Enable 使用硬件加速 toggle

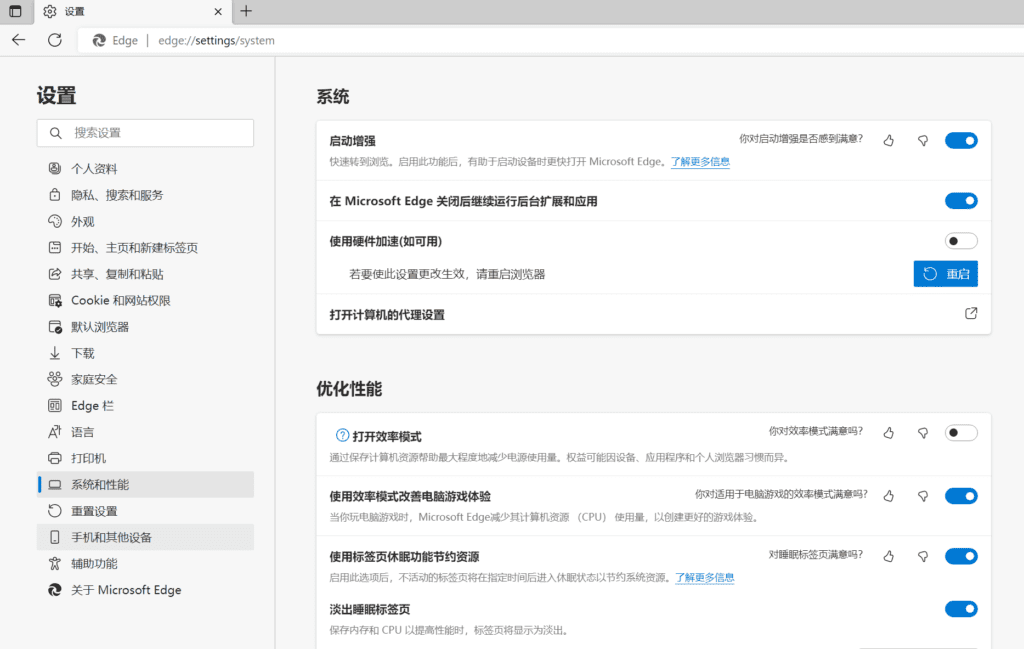point(960,241)
